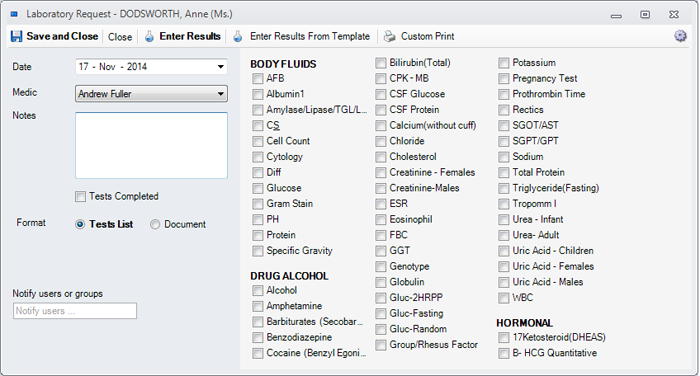Image resolution: width=700 pixels, height=376 pixels.
Task: Click the app icon in the title bar
Action: (14, 14)
